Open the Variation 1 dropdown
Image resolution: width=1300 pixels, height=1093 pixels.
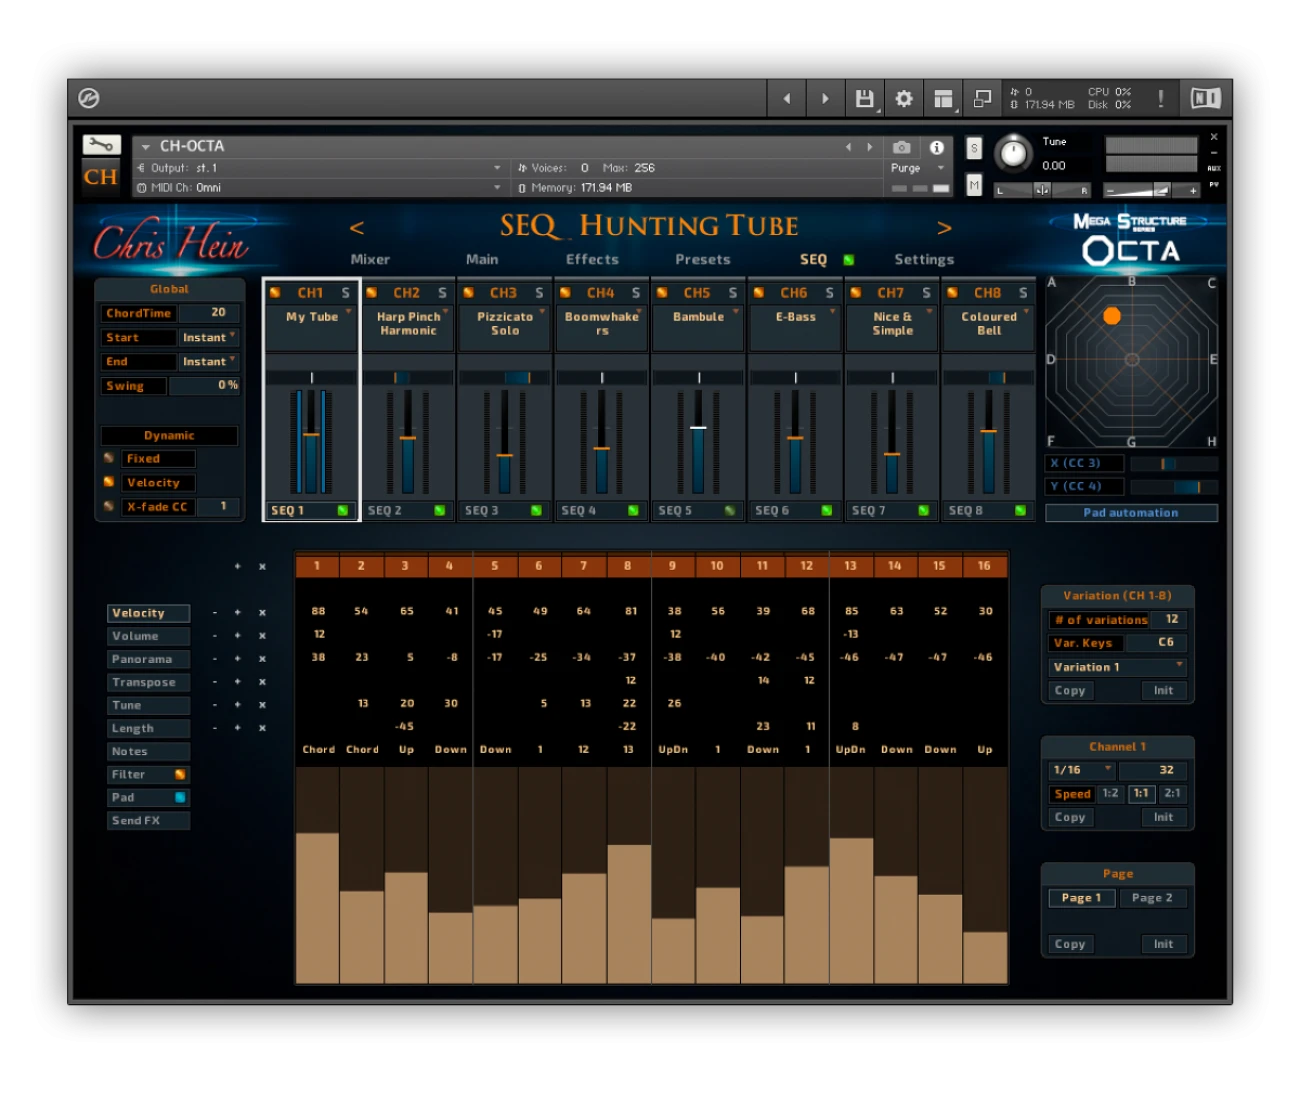point(1117,667)
